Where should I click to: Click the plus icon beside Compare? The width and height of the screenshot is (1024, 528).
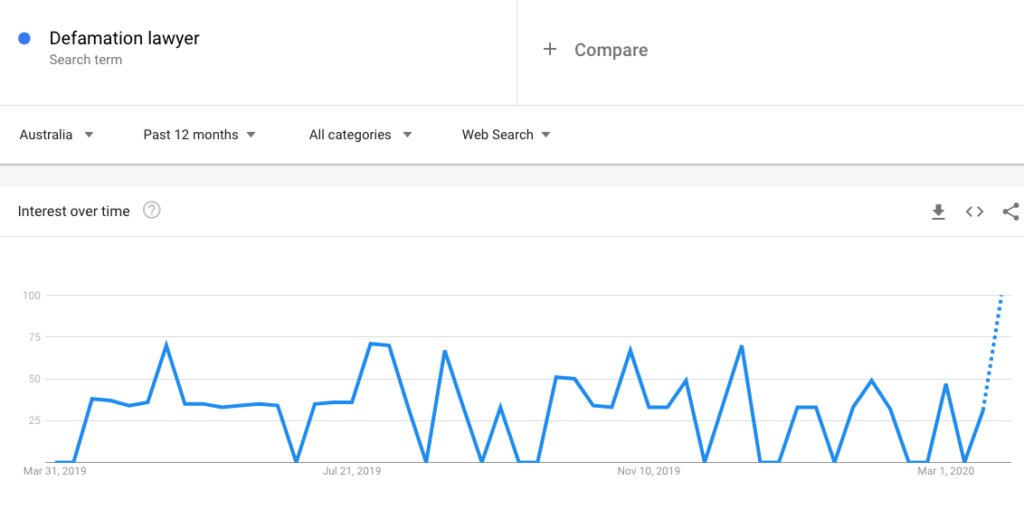click(550, 49)
